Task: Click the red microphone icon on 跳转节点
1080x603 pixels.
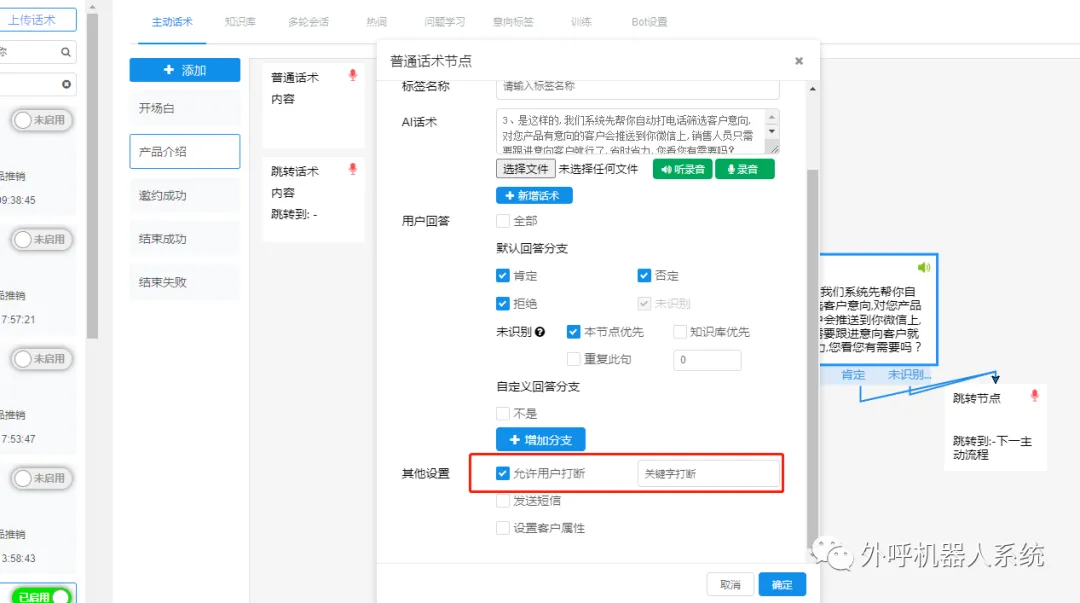Action: tap(1034, 396)
